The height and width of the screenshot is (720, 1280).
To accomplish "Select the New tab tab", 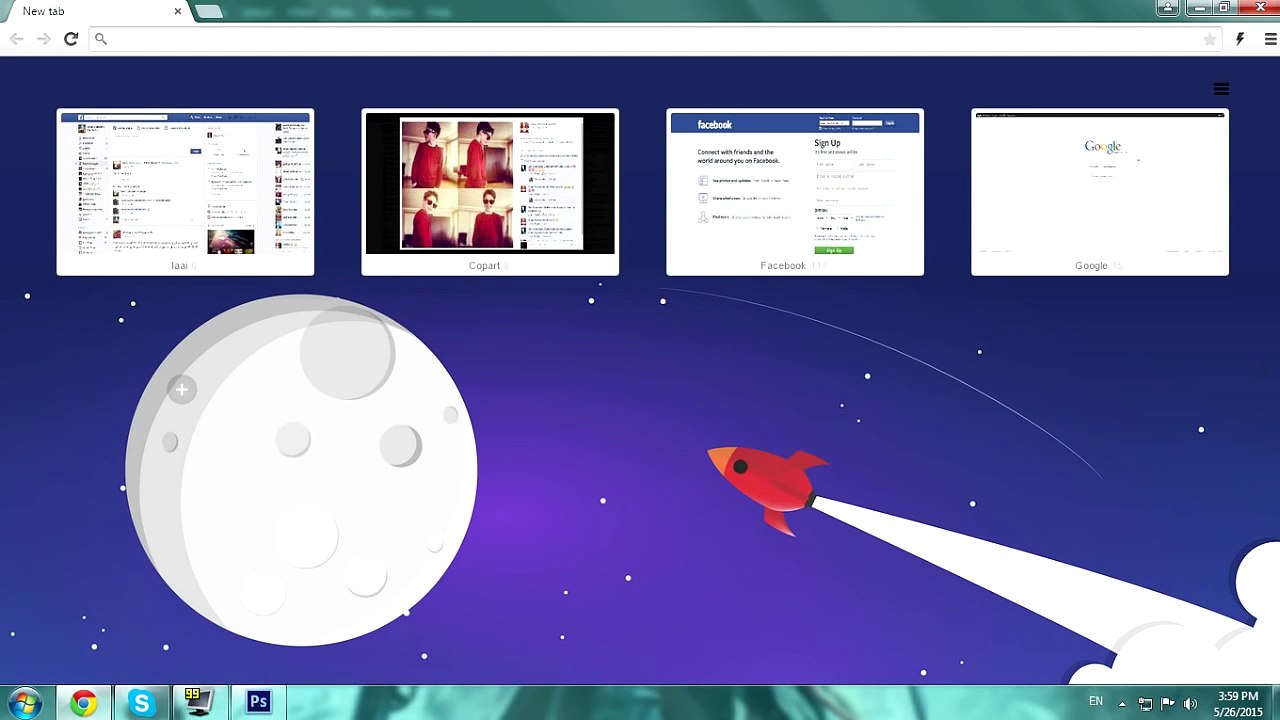I will [x=95, y=12].
